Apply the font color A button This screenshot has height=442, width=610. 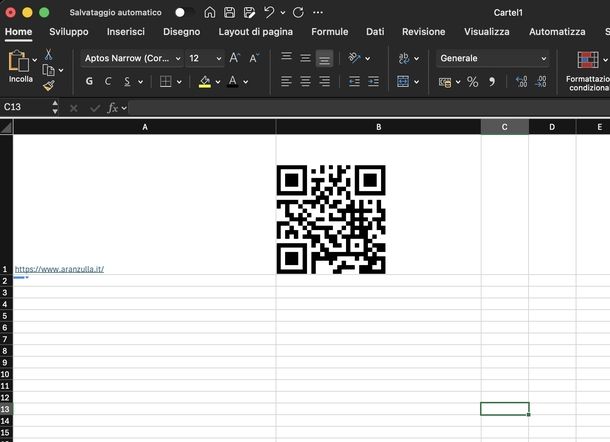tap(233, 81)
